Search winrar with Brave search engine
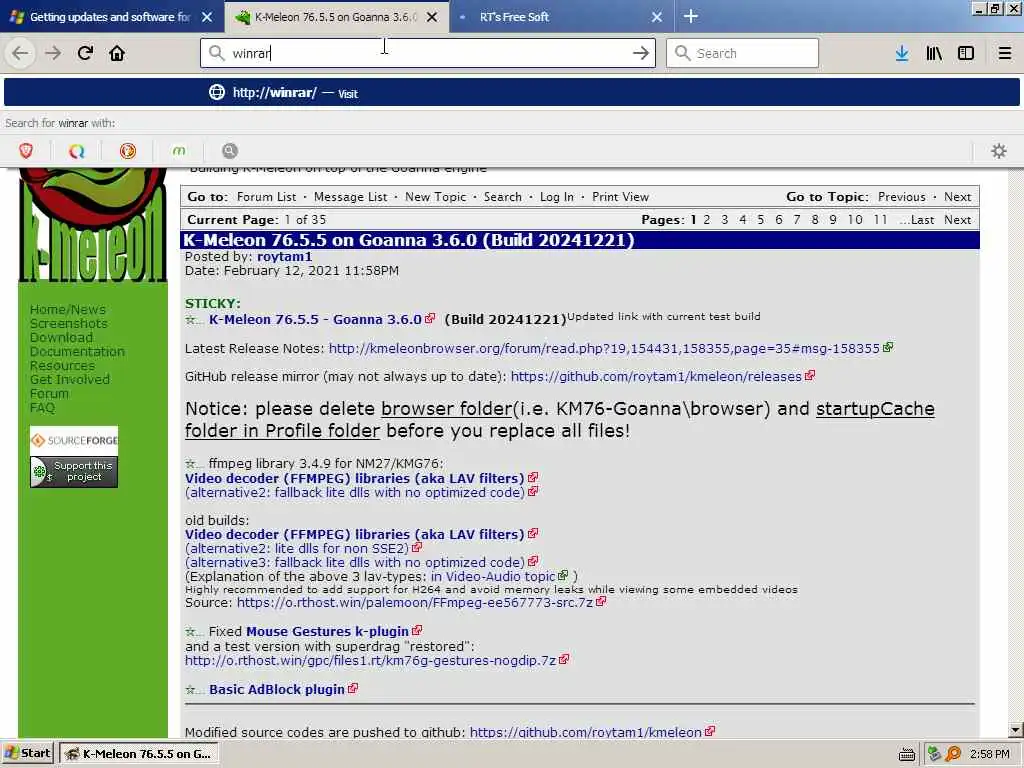 26,151
